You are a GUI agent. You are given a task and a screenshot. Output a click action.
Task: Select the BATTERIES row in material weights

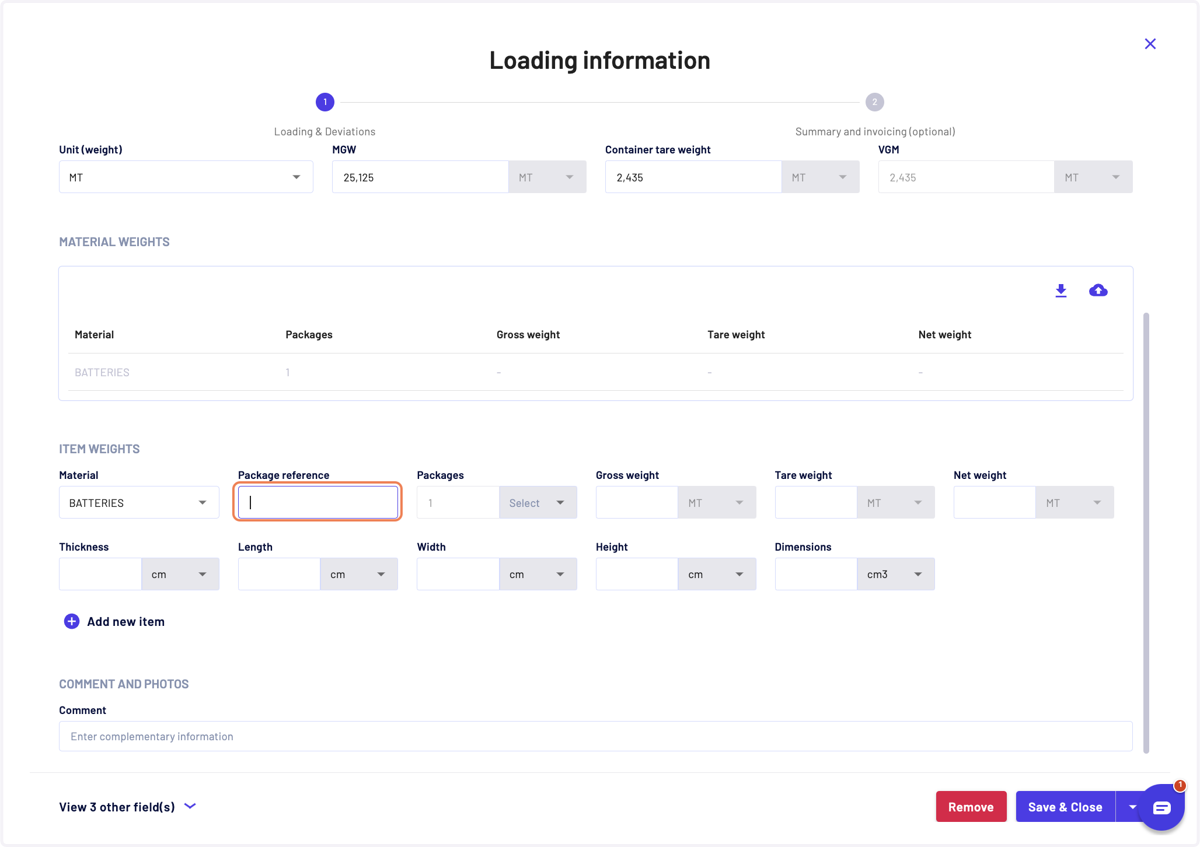point(596,372)
